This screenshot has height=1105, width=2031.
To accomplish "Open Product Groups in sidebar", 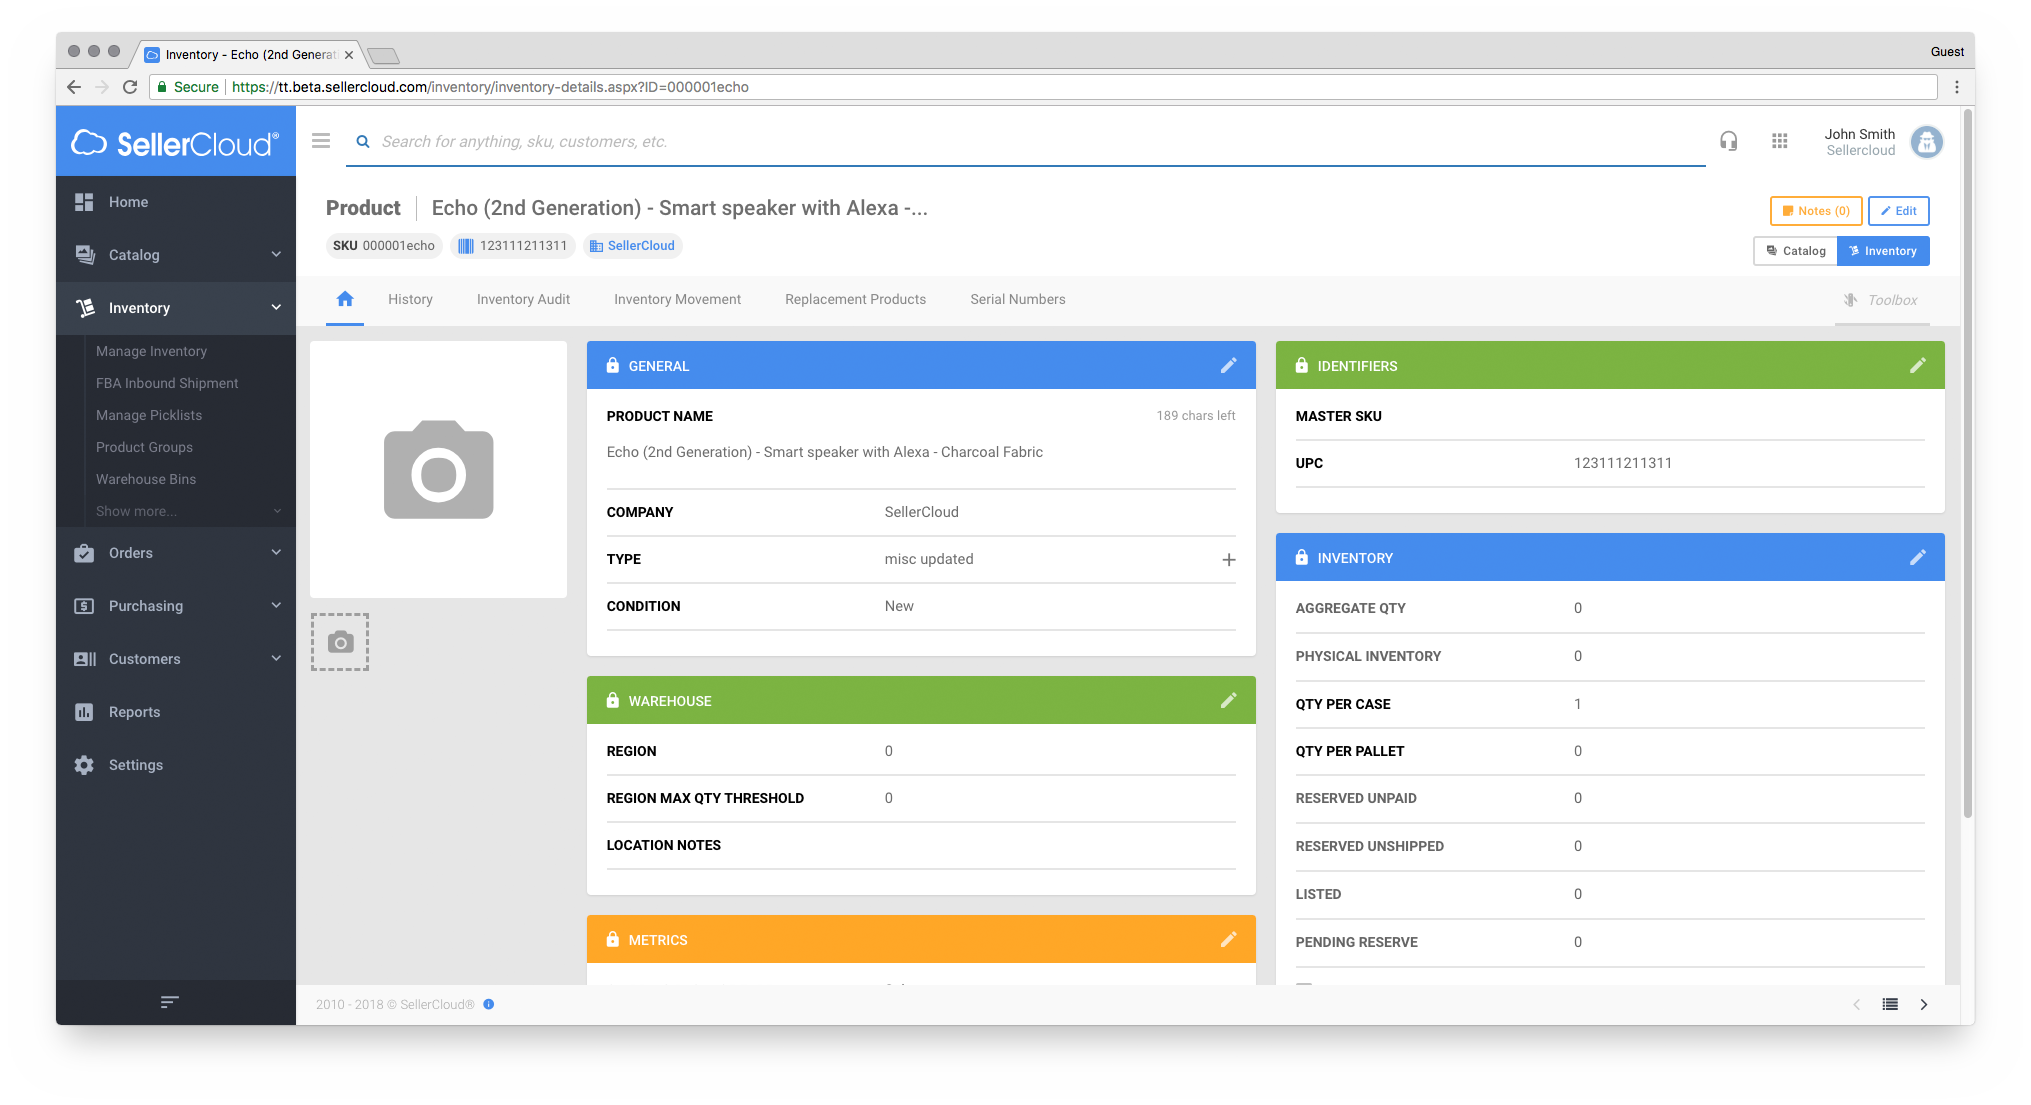I will pyautogui.click(x=144, y=447).
